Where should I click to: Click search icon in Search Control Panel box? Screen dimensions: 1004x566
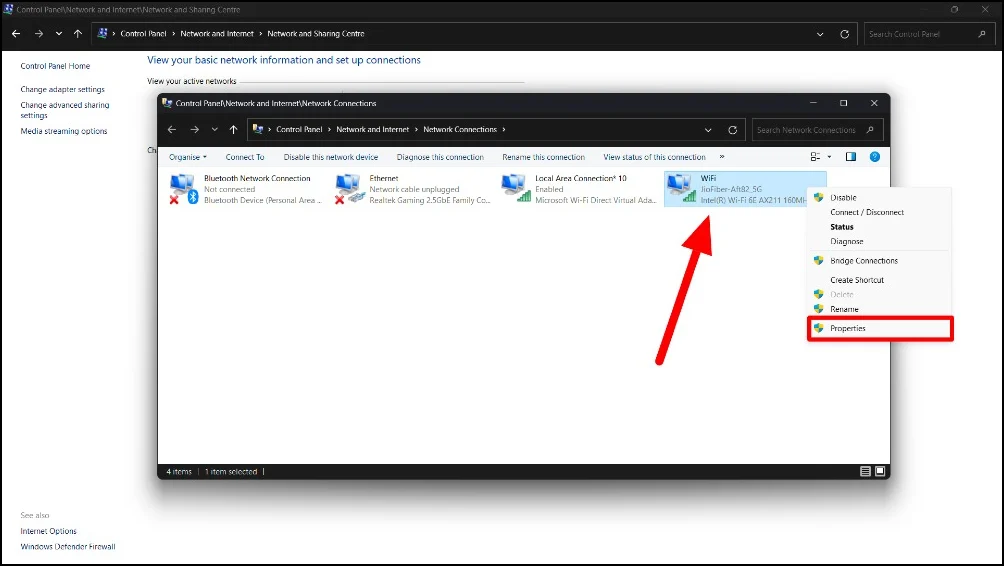pyautogui.click(x=982, y=34)
